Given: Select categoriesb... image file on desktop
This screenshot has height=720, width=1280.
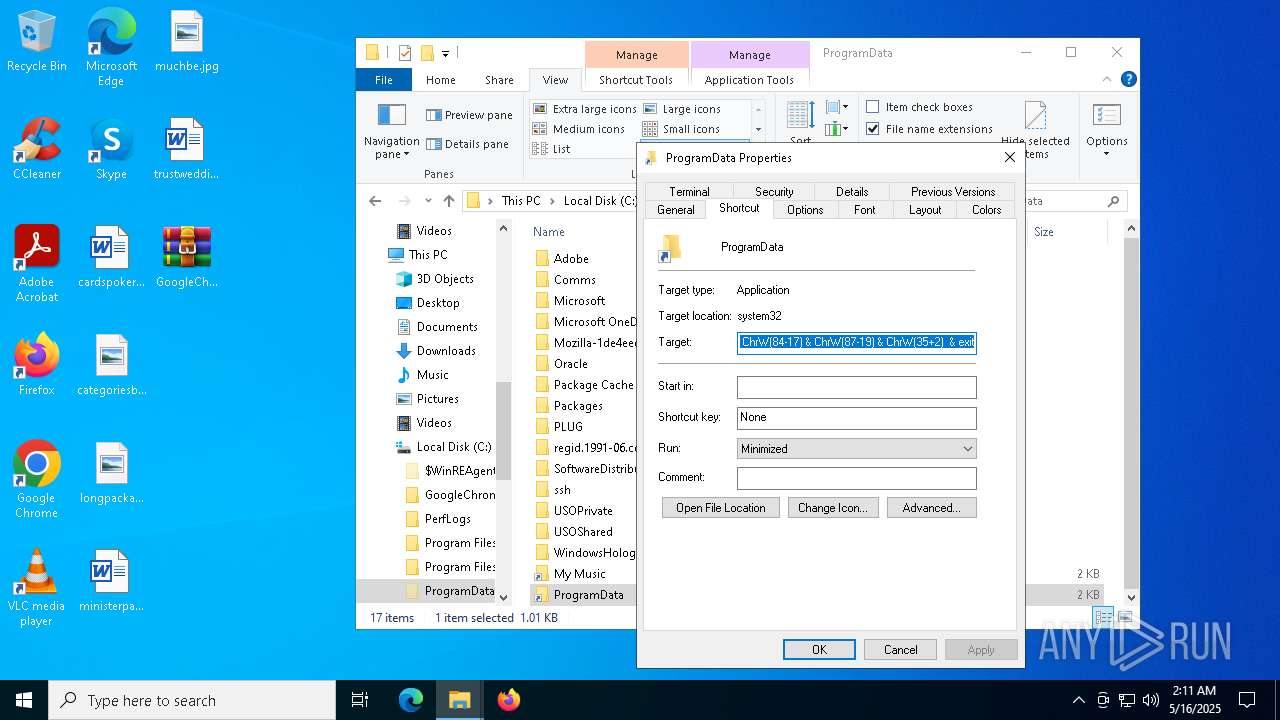Looking at the screenshot, I should coord(111,366).
